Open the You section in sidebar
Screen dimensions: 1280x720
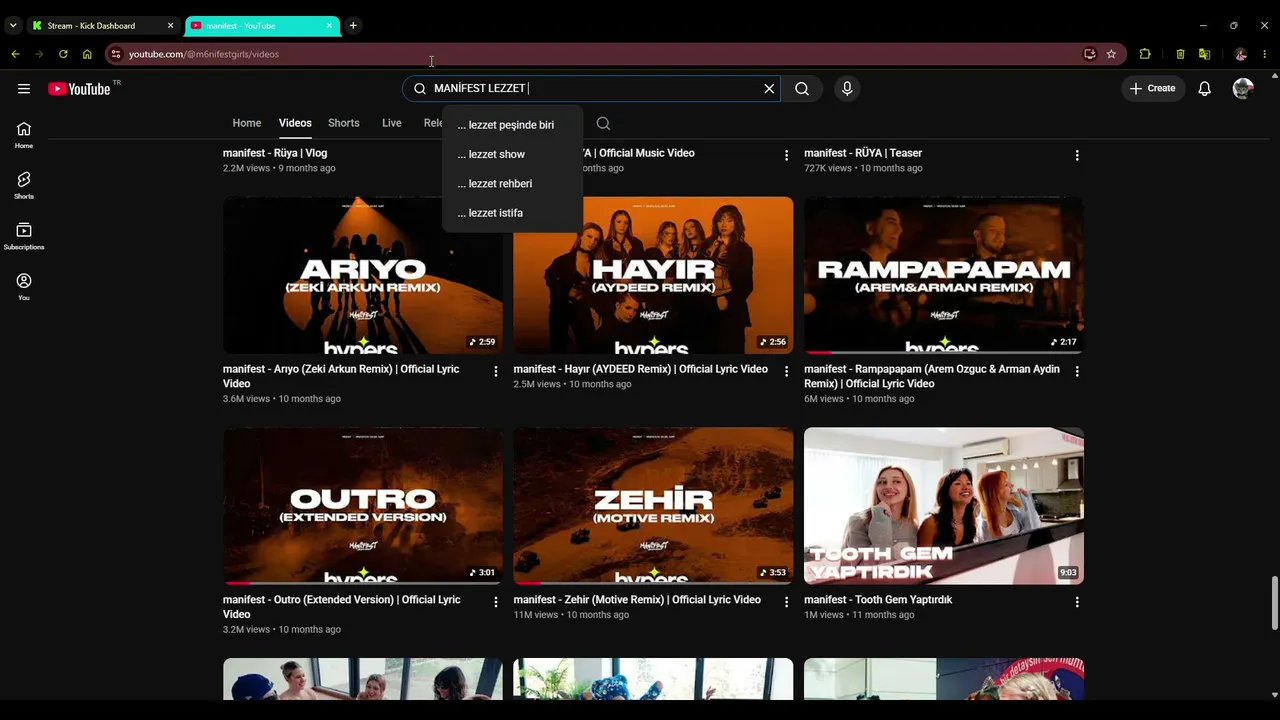pos(24,287)
